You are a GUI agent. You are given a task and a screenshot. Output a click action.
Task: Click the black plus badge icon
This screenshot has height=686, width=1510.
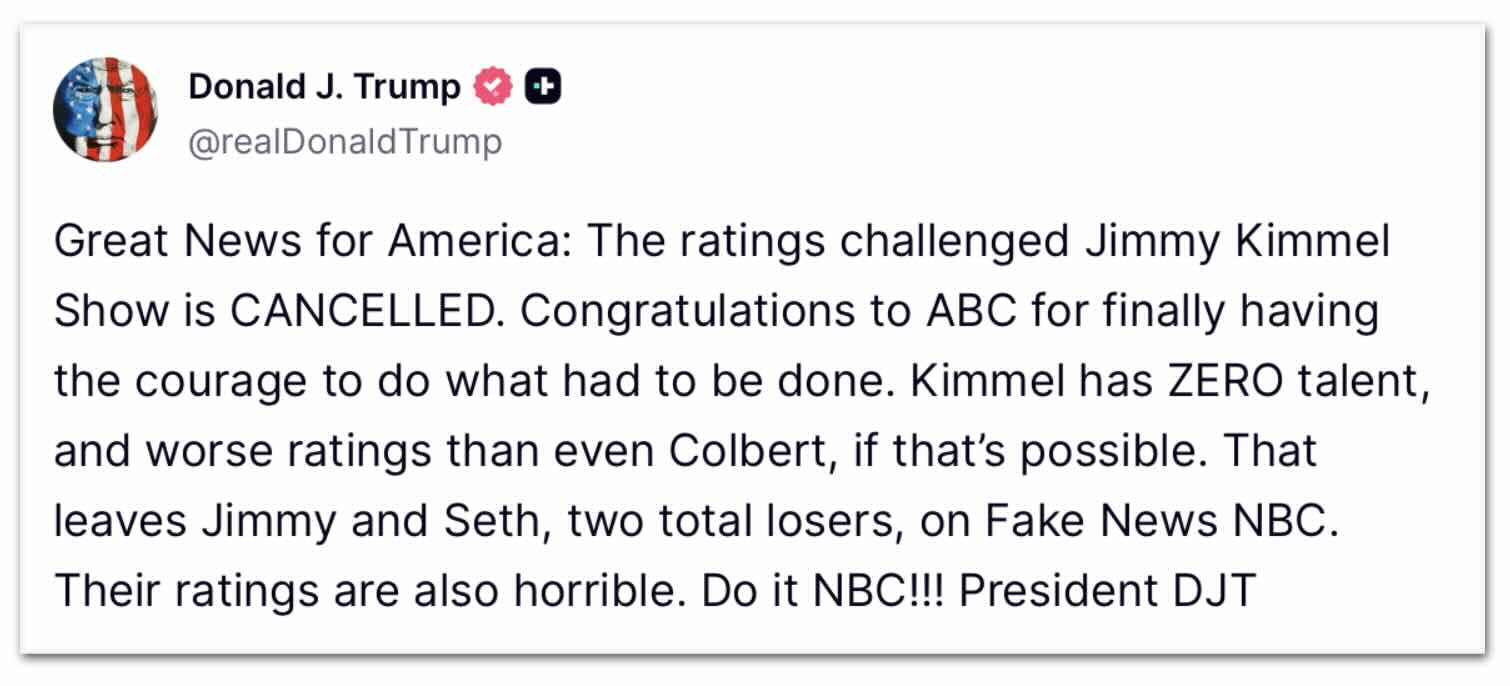pyautogui.click(x=545, y=88)
